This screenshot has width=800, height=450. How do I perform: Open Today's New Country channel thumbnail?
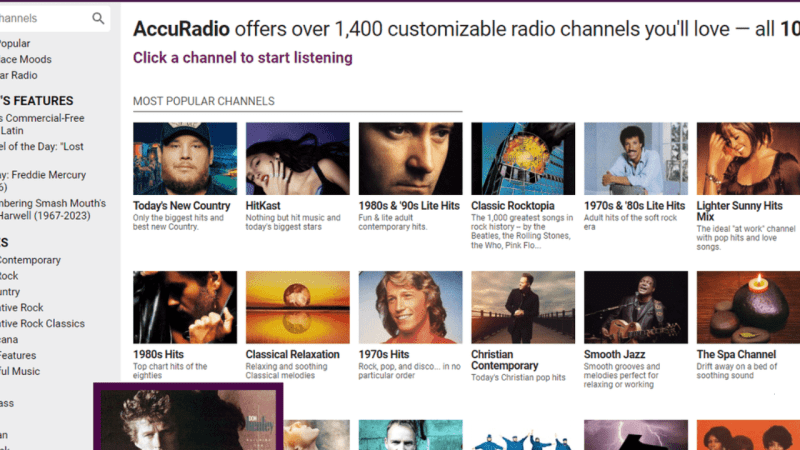[x=185, y=158]
